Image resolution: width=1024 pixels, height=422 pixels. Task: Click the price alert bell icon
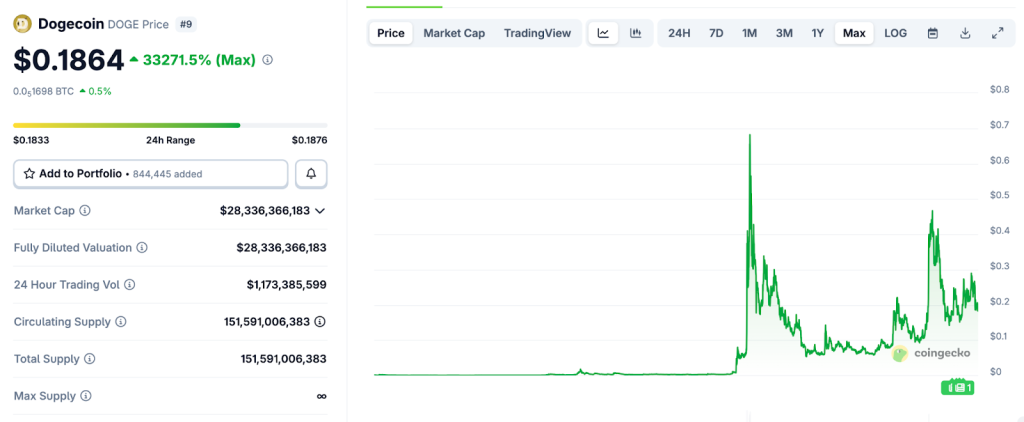[311, 174]
